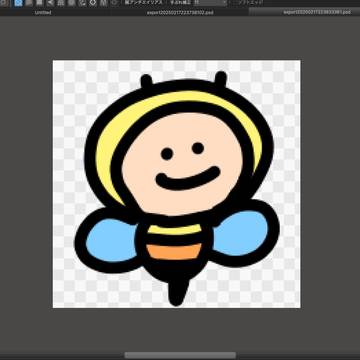Click the bee's blue right wing
360x360 pixels.
pos(241,233)
